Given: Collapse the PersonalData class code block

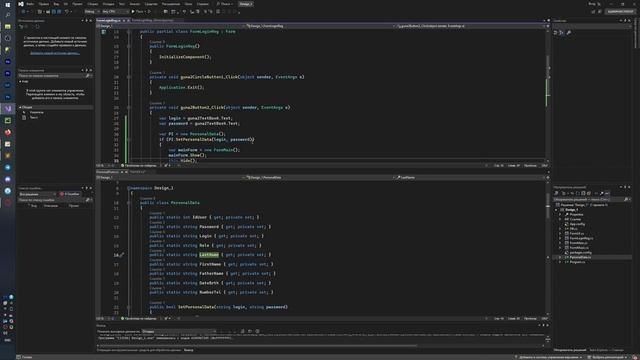Looking at the screenshot, I should tap(129, 203).
